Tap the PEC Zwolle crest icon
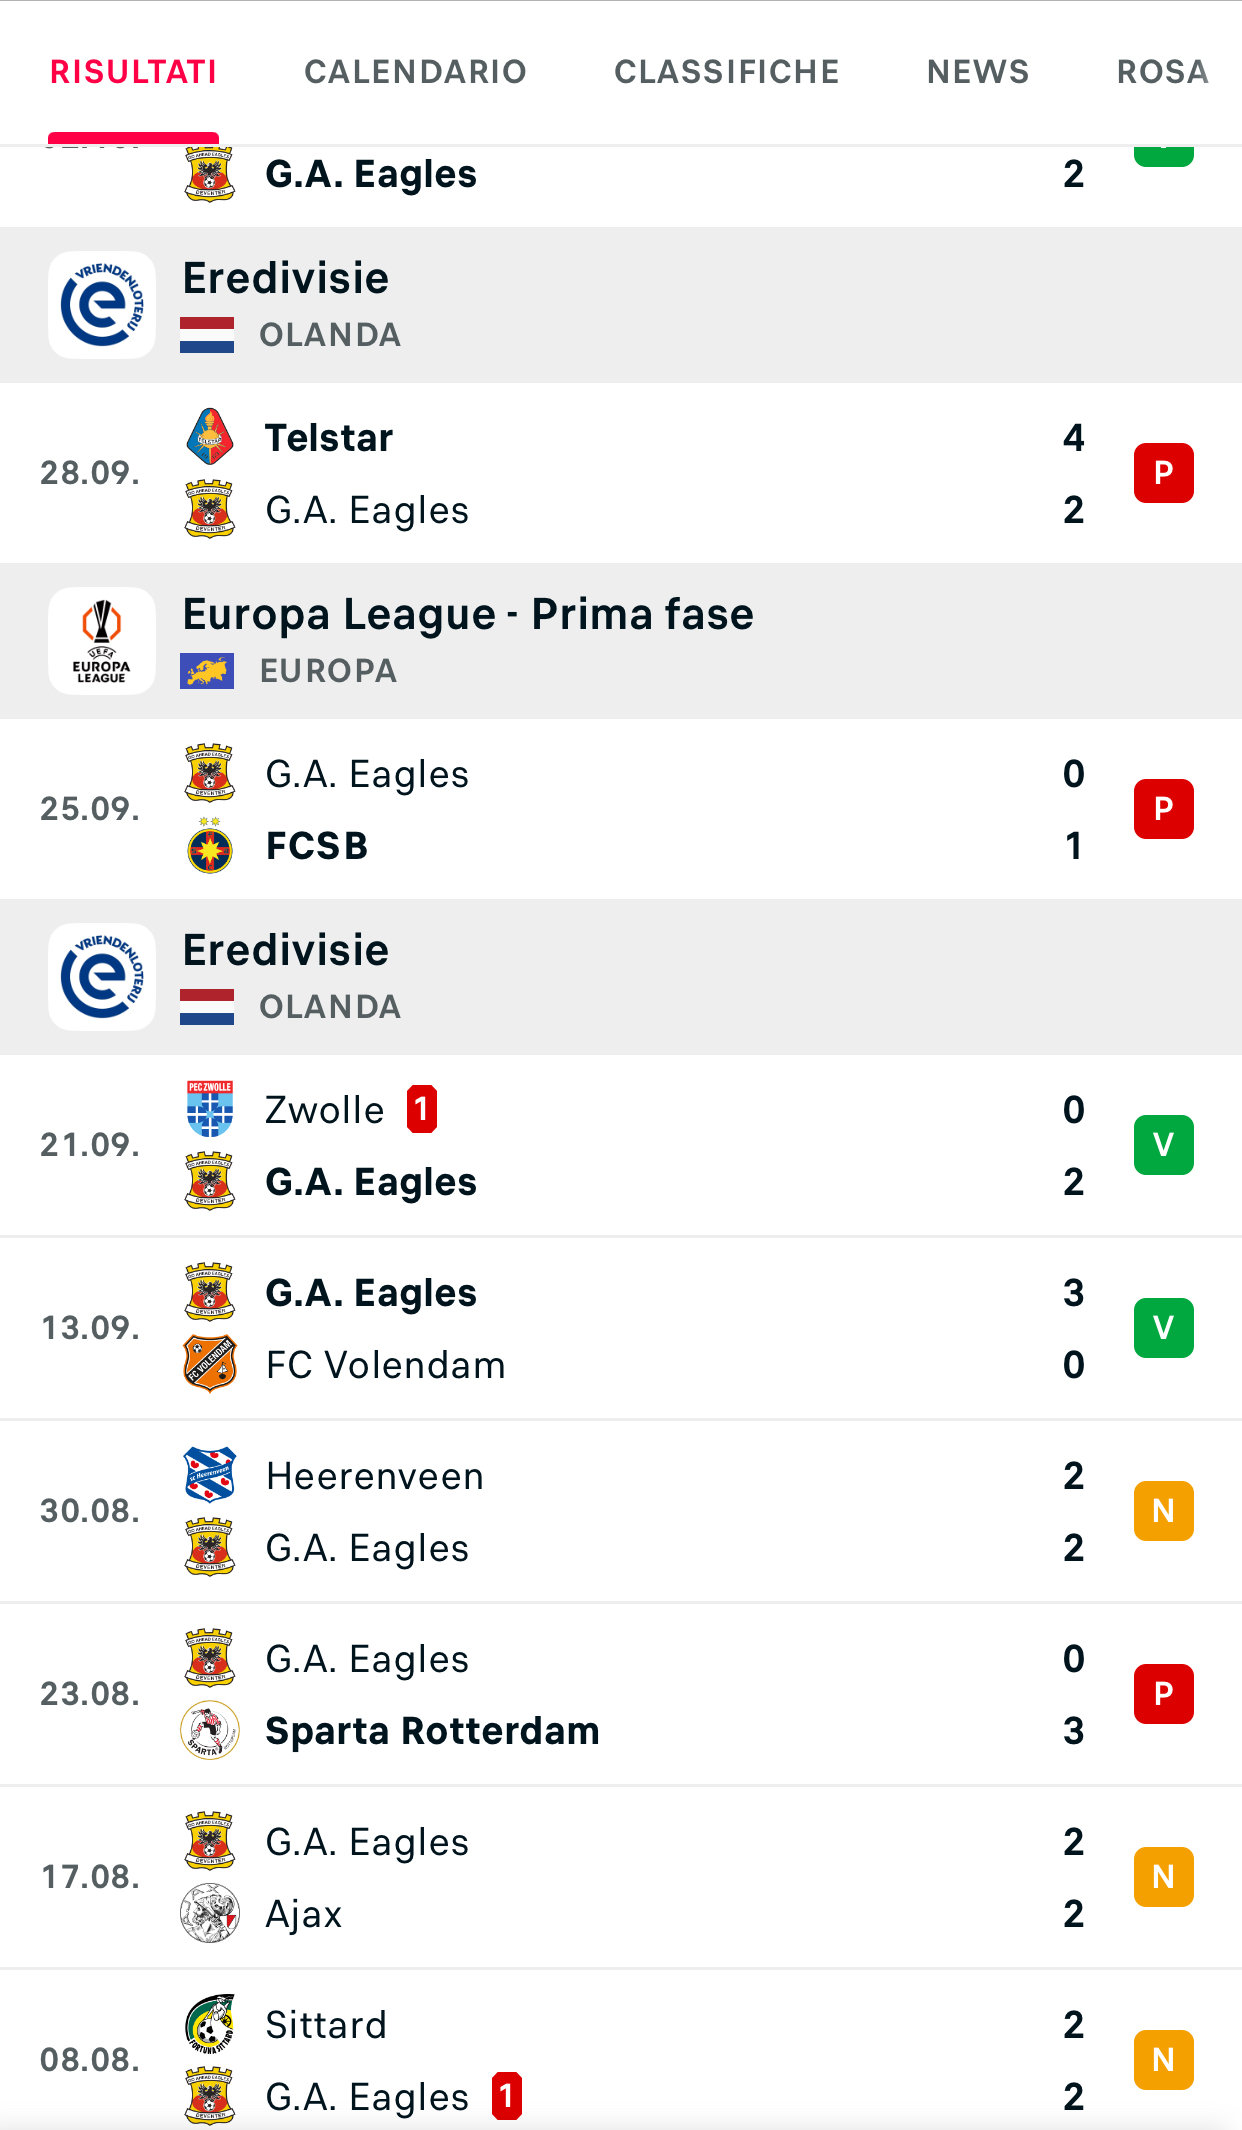The height and width of the screenshot is (2130, 1242). 210,1109
